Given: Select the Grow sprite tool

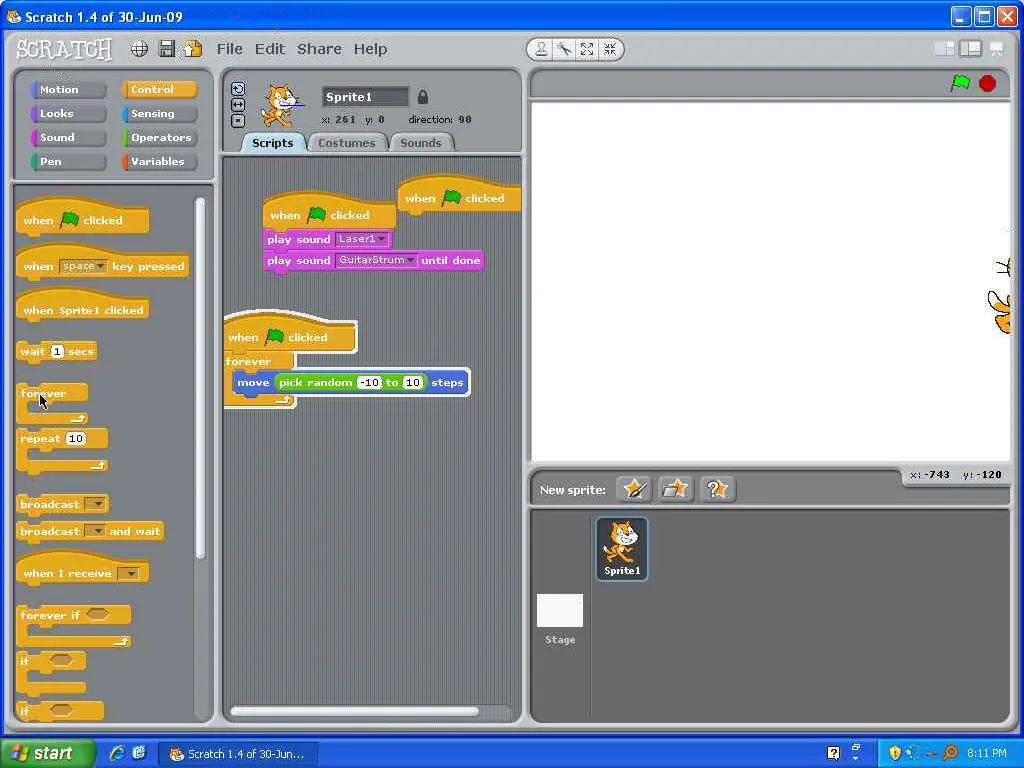Looking at the screenshot, I should [x=587, y=49].
